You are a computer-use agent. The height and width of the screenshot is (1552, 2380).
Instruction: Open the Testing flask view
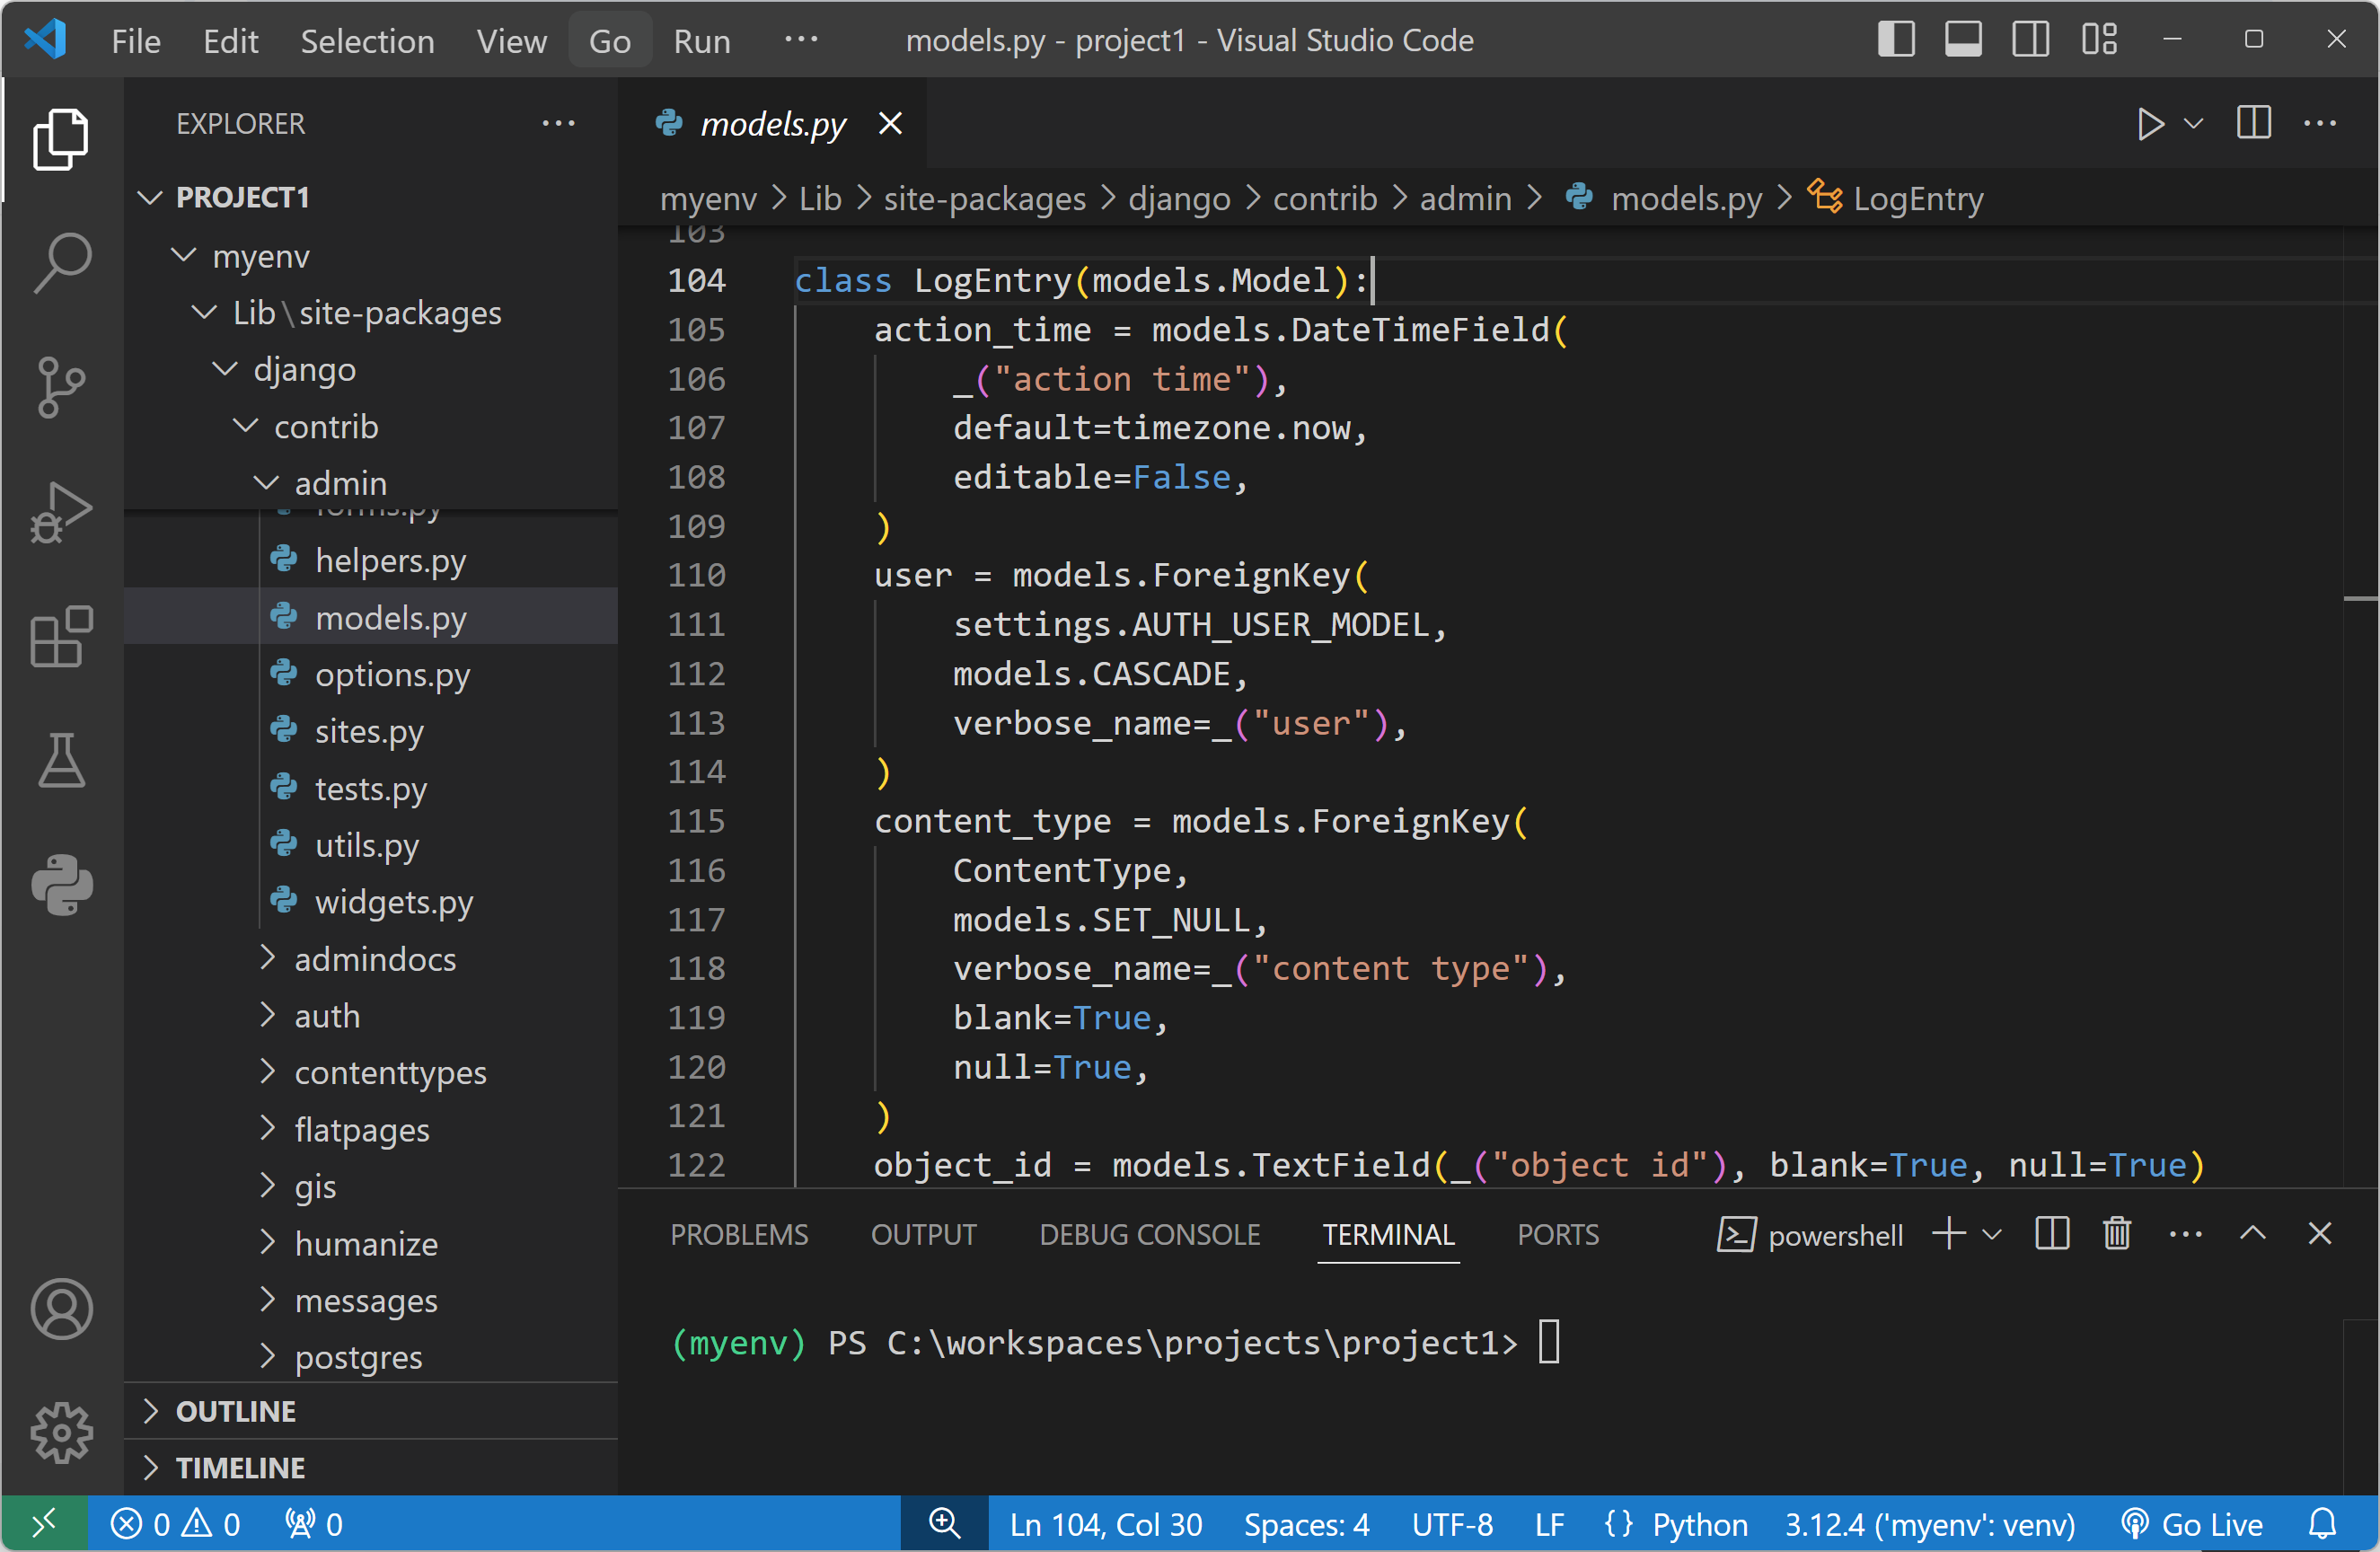click(62, 761)
